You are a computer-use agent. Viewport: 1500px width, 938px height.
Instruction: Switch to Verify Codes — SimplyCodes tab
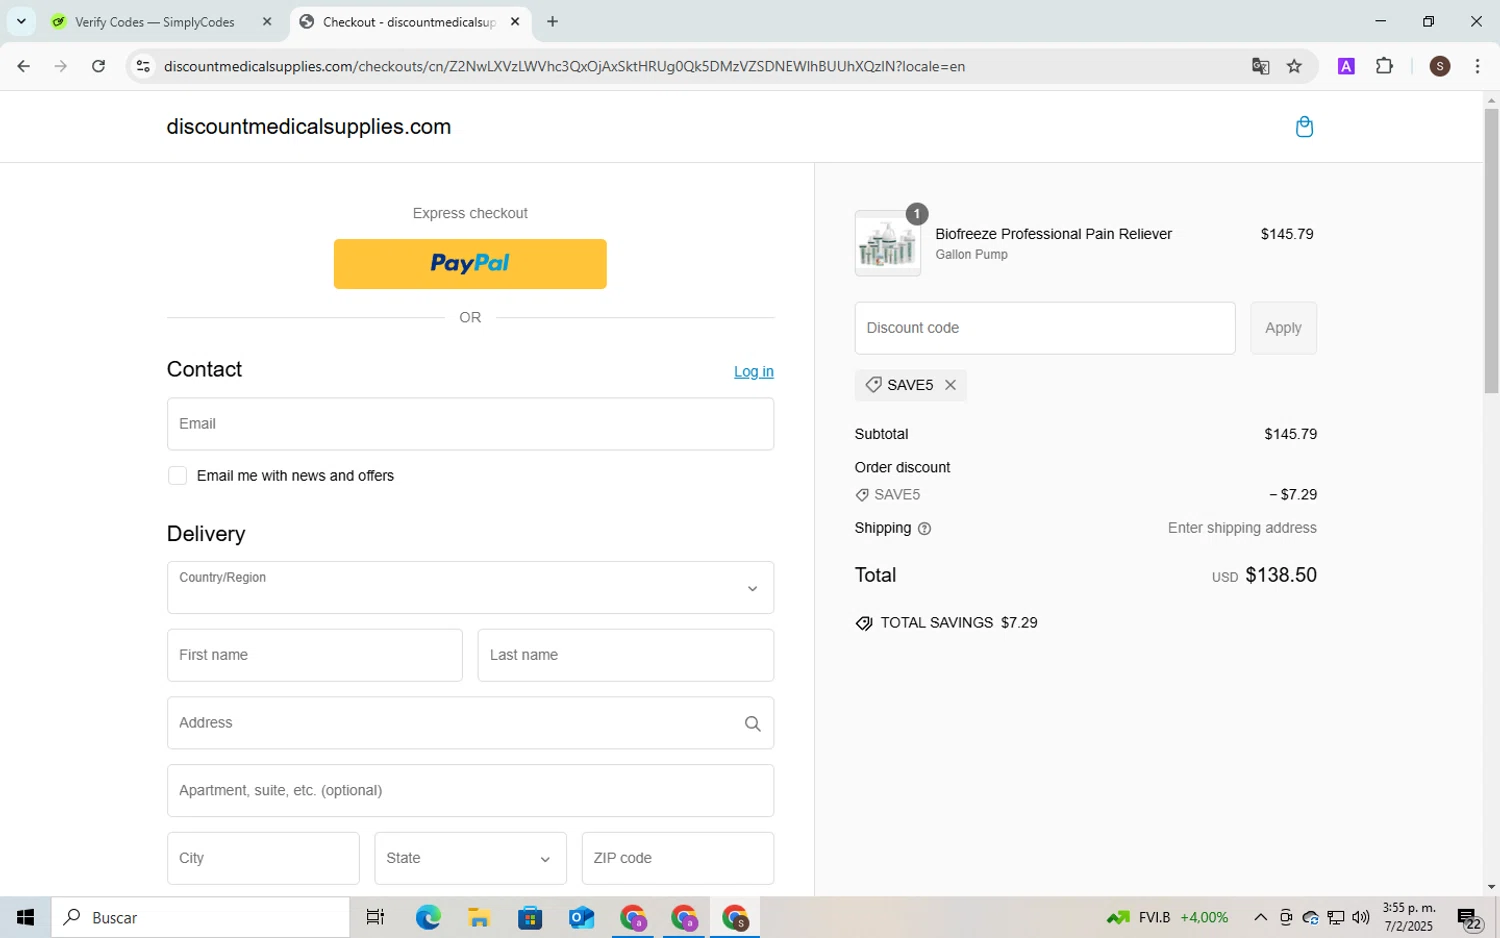(x=154, y=21)
